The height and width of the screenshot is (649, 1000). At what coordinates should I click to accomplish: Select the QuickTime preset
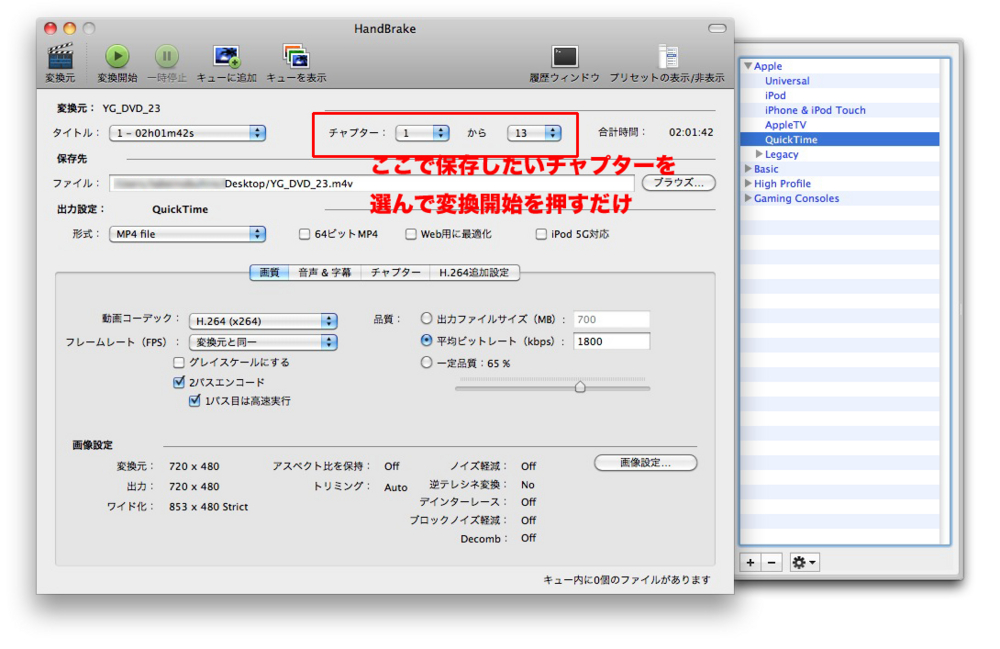pyautogui.click(x=791, y=140)
